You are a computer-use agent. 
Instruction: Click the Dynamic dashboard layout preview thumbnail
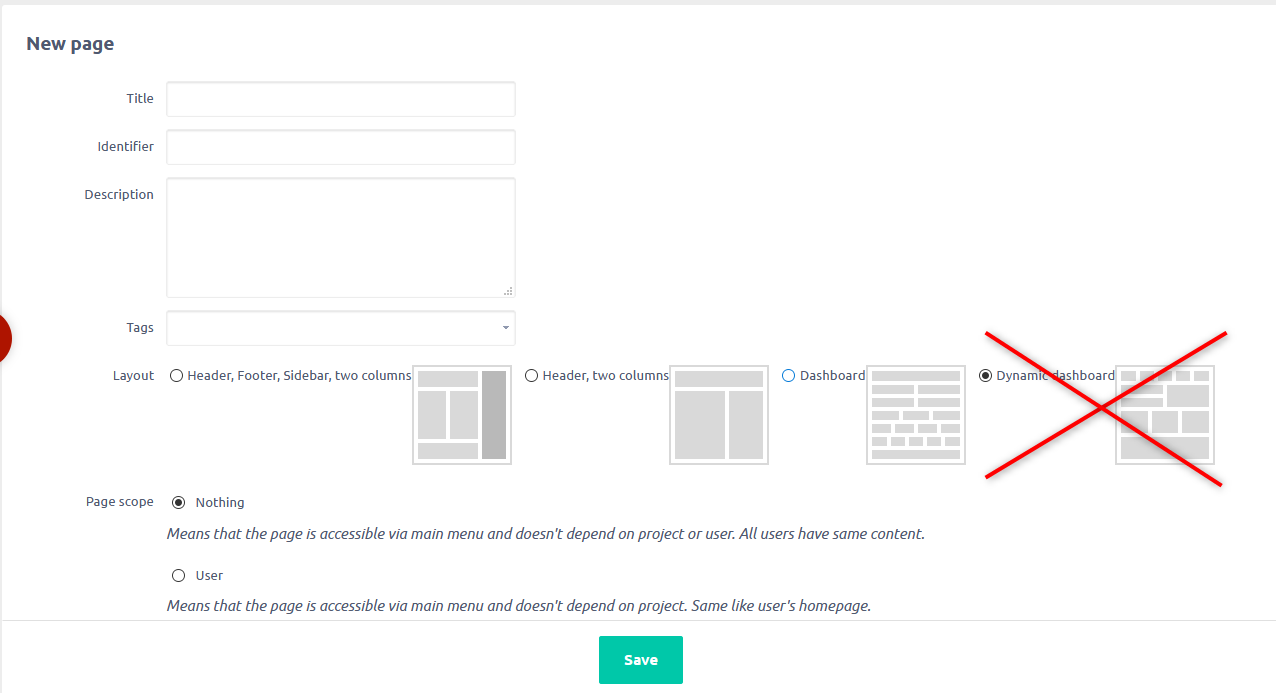click(1165, 414)
